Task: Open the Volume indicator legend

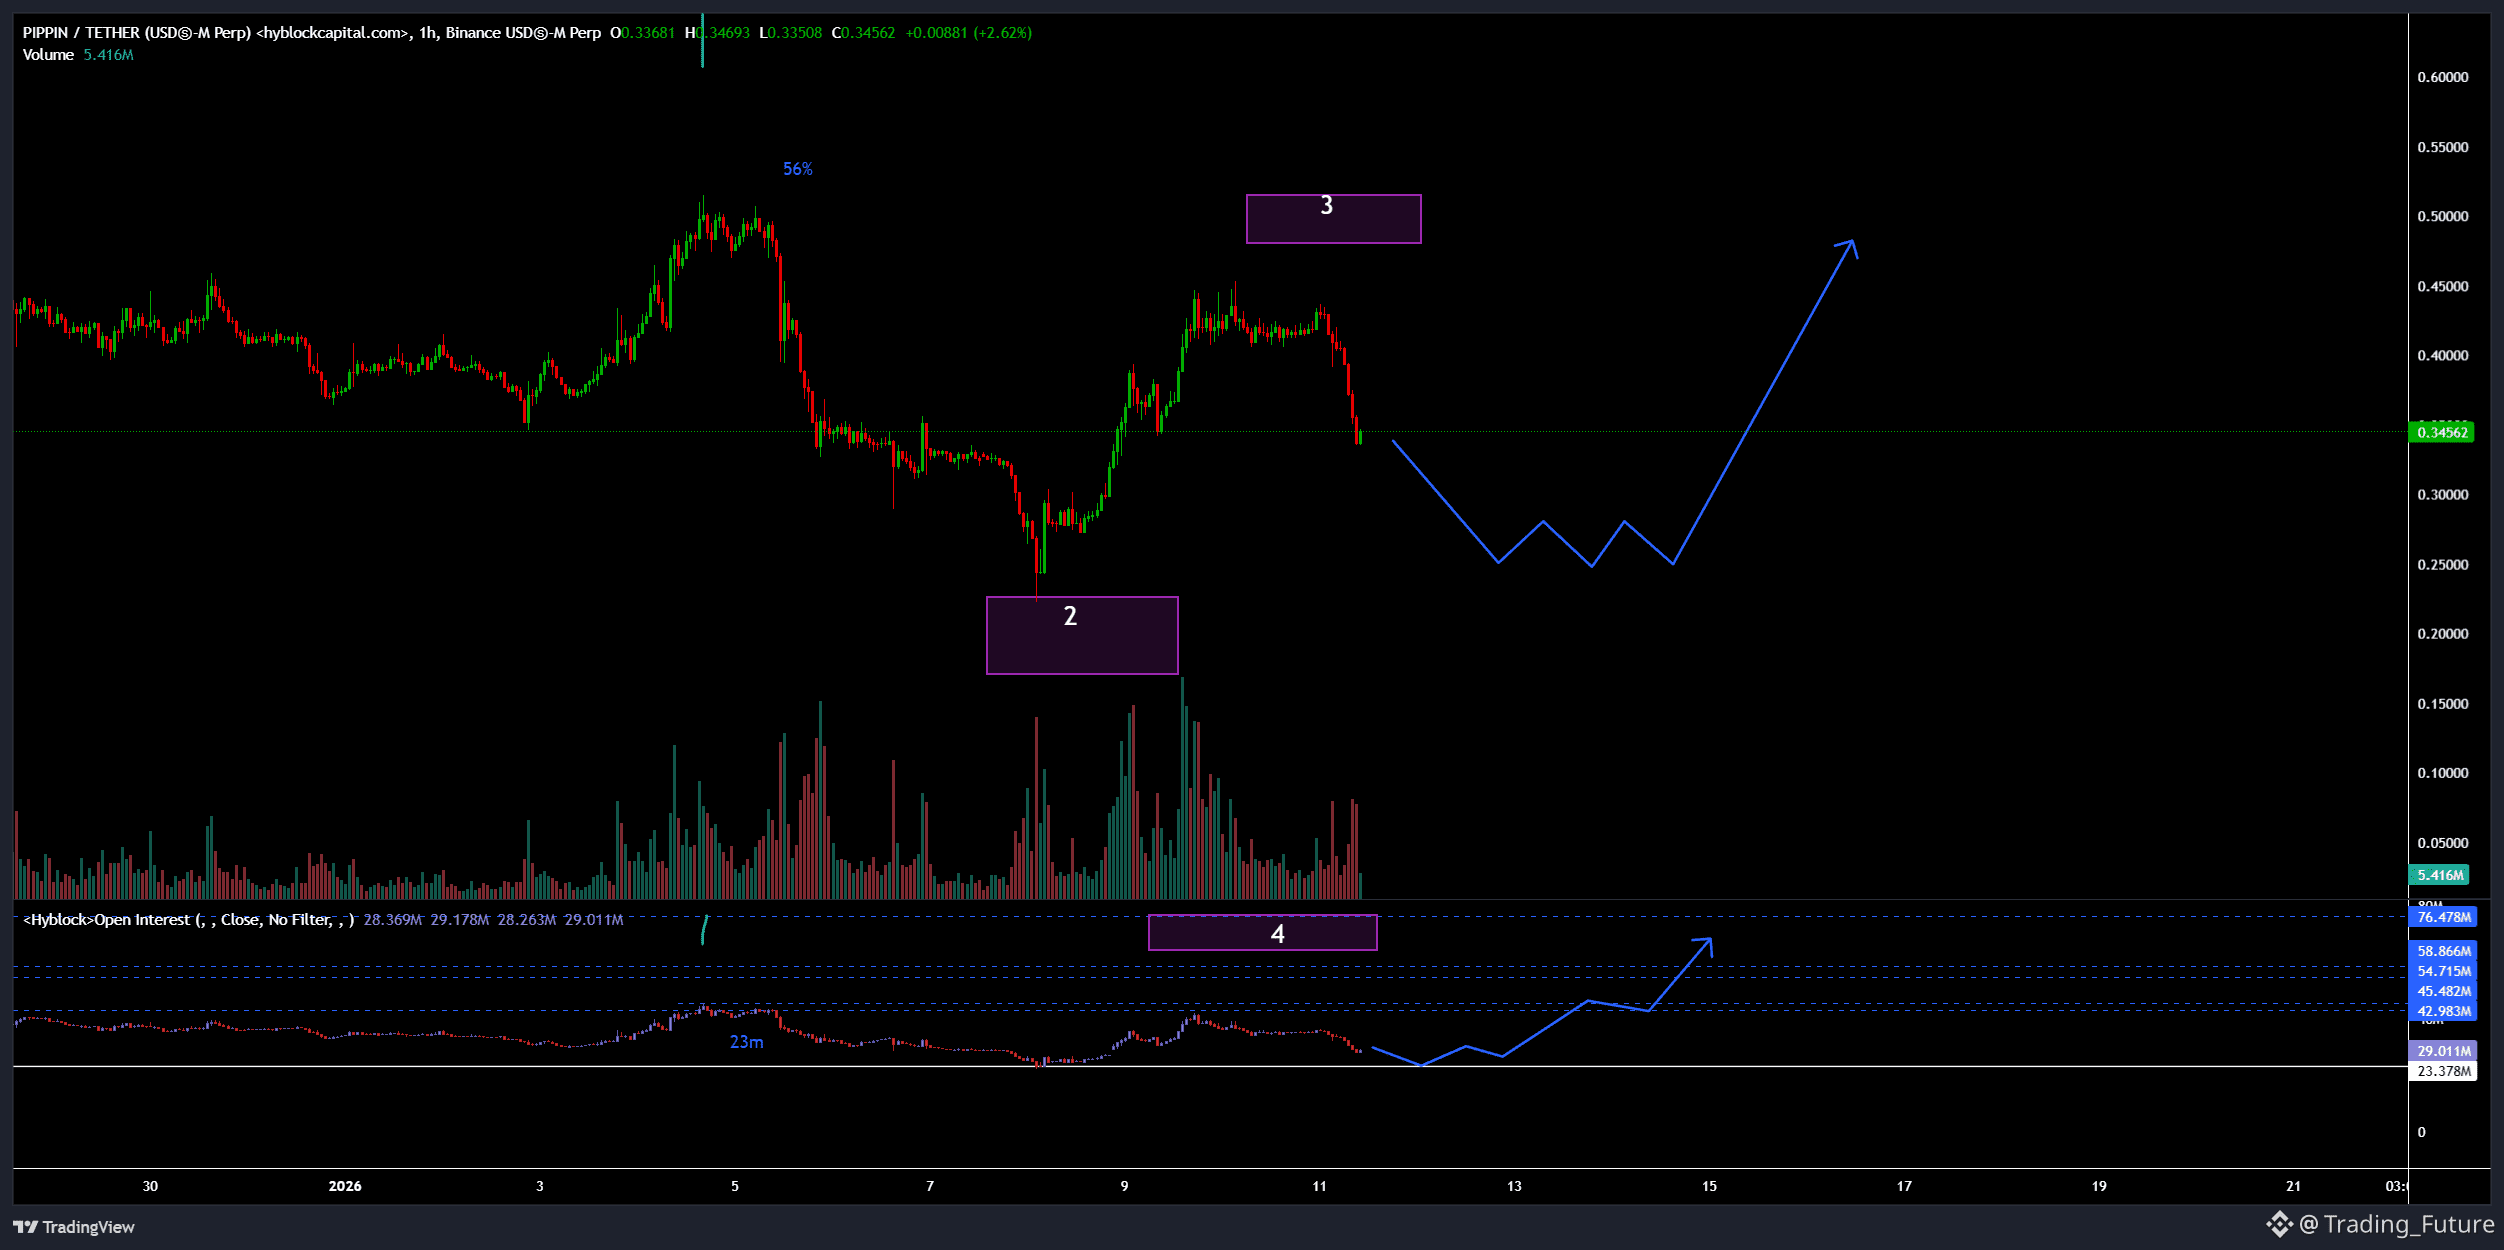Action: click(48, 55)
